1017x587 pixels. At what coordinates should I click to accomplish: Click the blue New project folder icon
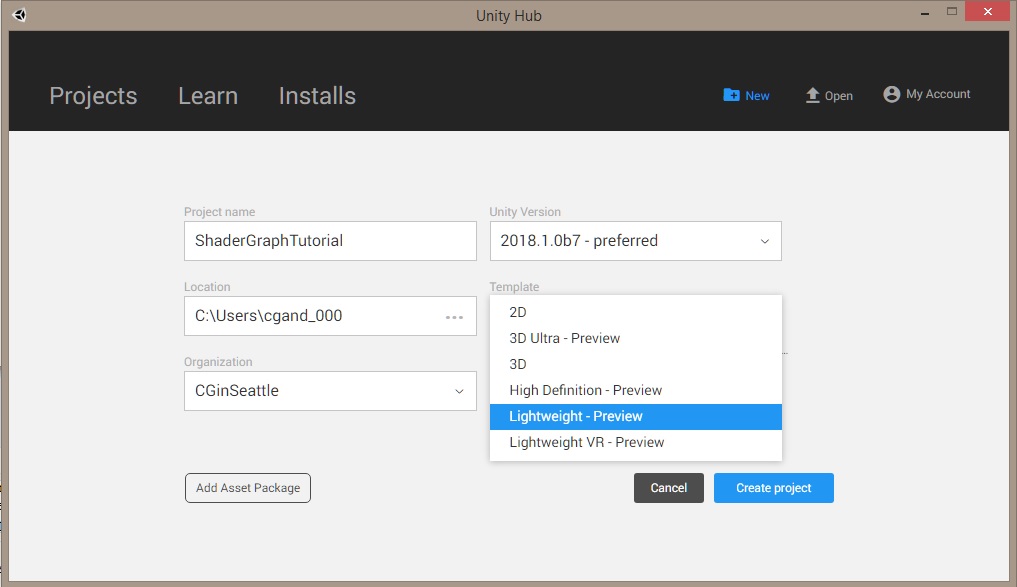pos(731,95)
